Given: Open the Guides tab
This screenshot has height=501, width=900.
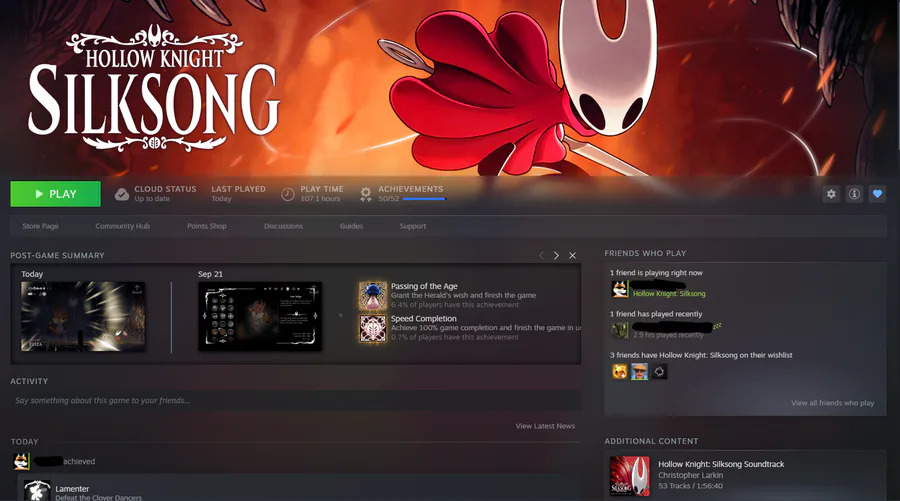Looking at the screenshot, I should [x=351, y=226].
